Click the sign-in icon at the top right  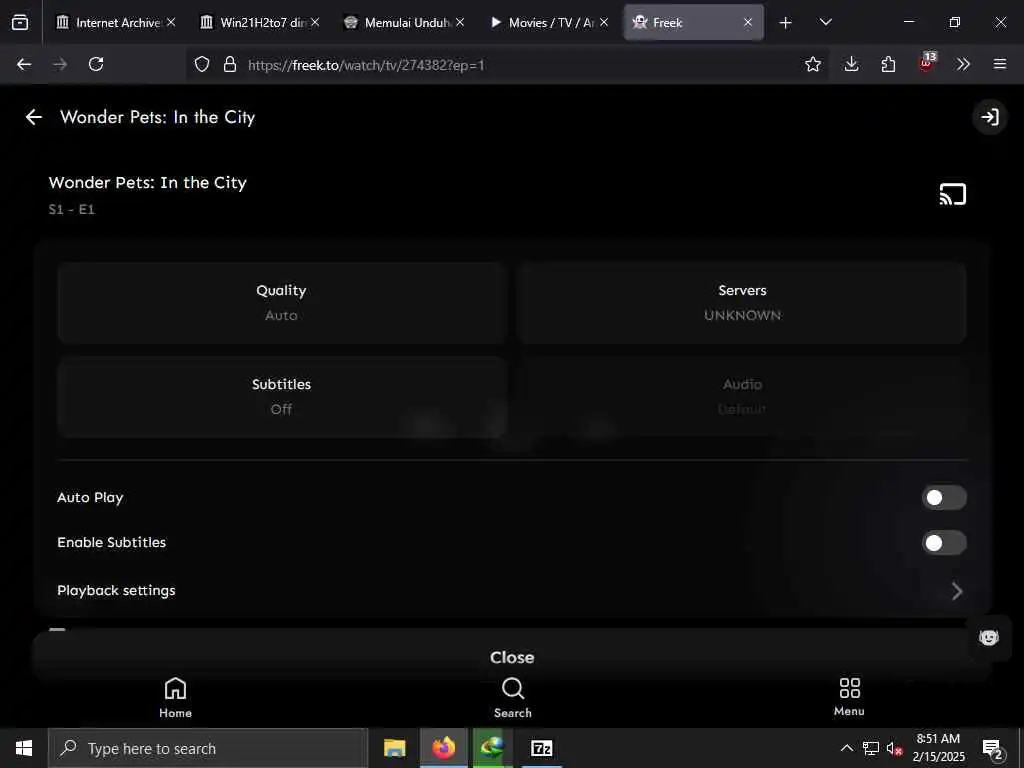click(x=990, y=118)
